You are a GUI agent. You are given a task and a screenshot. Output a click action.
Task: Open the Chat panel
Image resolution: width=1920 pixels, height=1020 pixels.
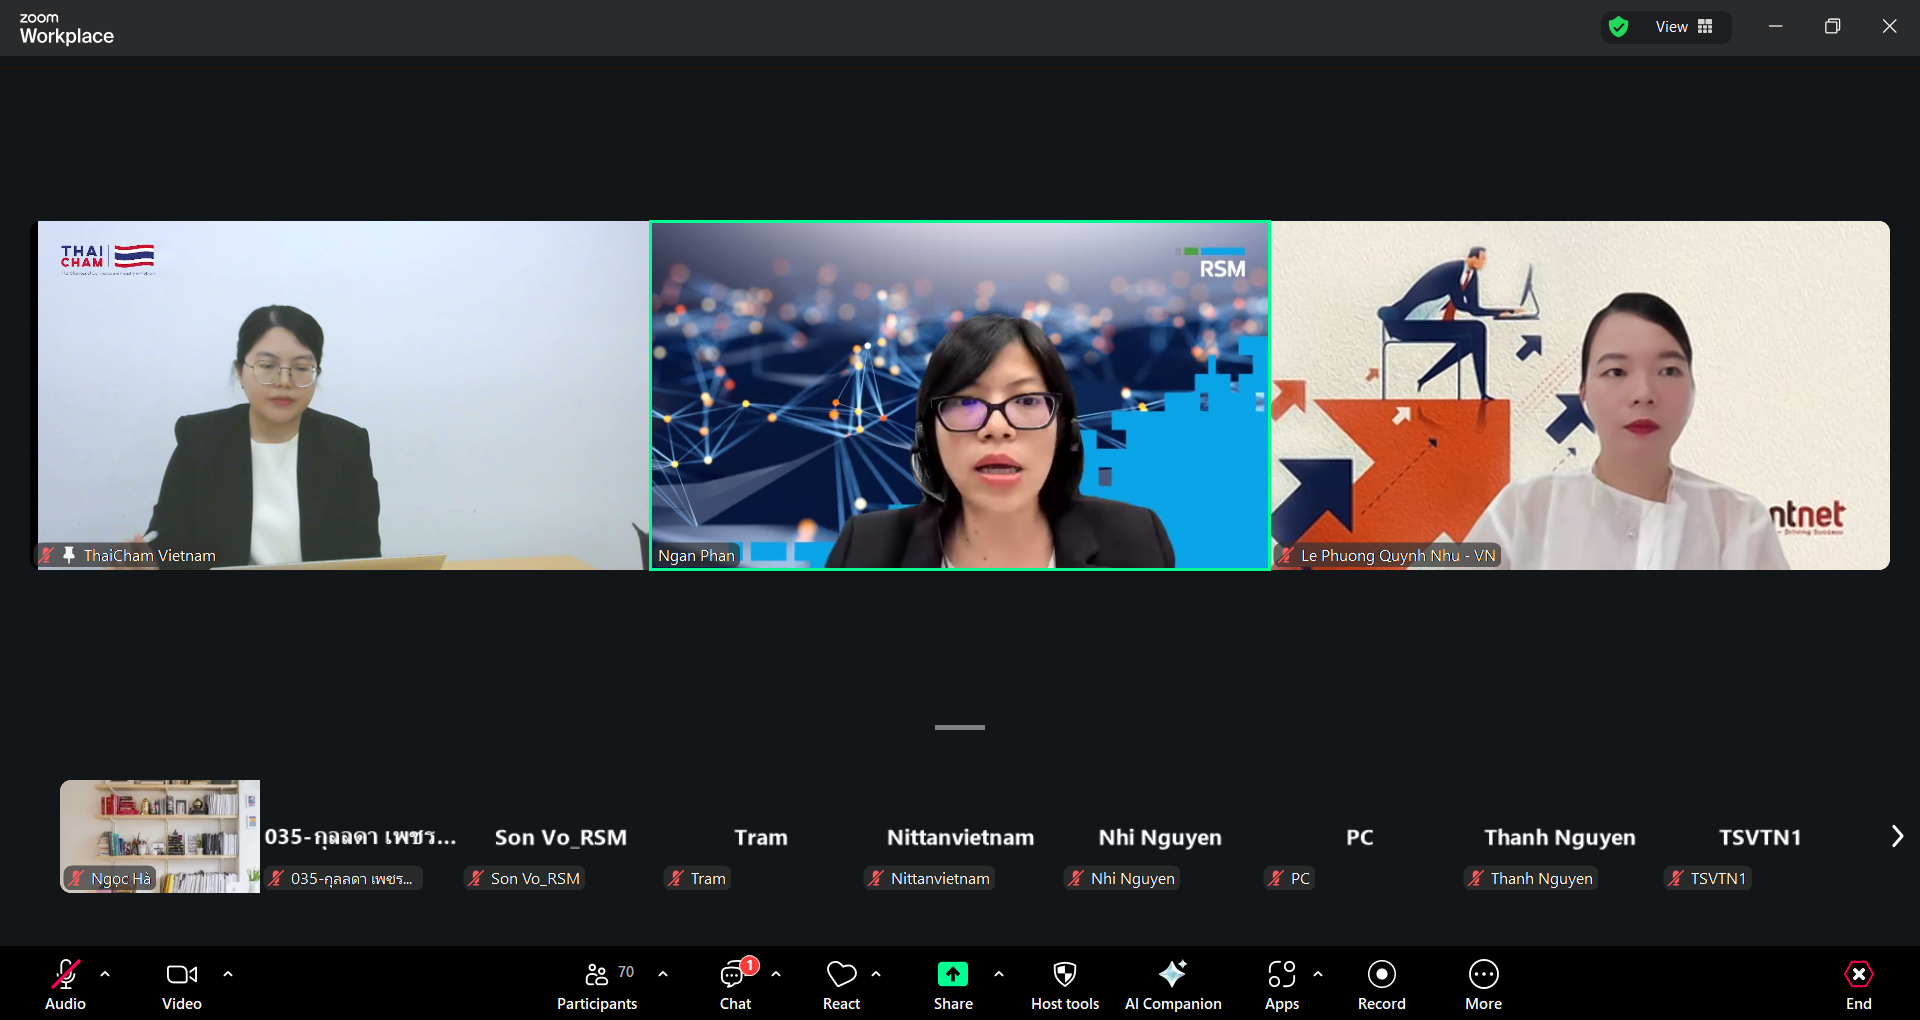[x=736, y=985]
